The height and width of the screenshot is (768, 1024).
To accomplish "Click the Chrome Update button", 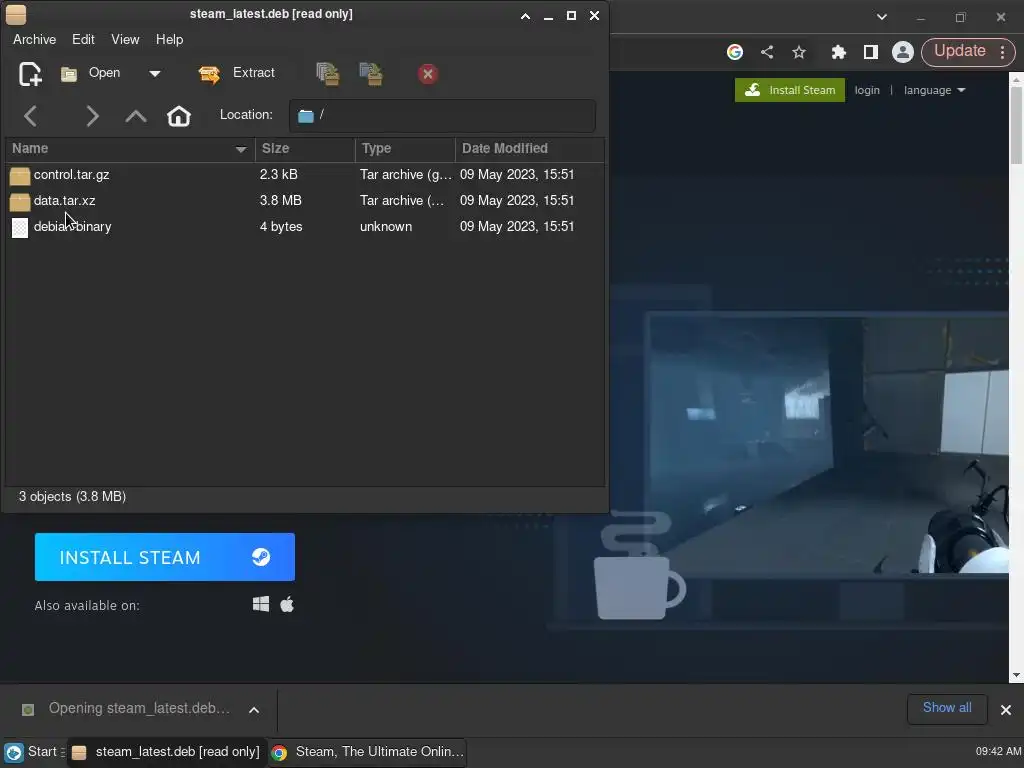I will tap(959, 52).
